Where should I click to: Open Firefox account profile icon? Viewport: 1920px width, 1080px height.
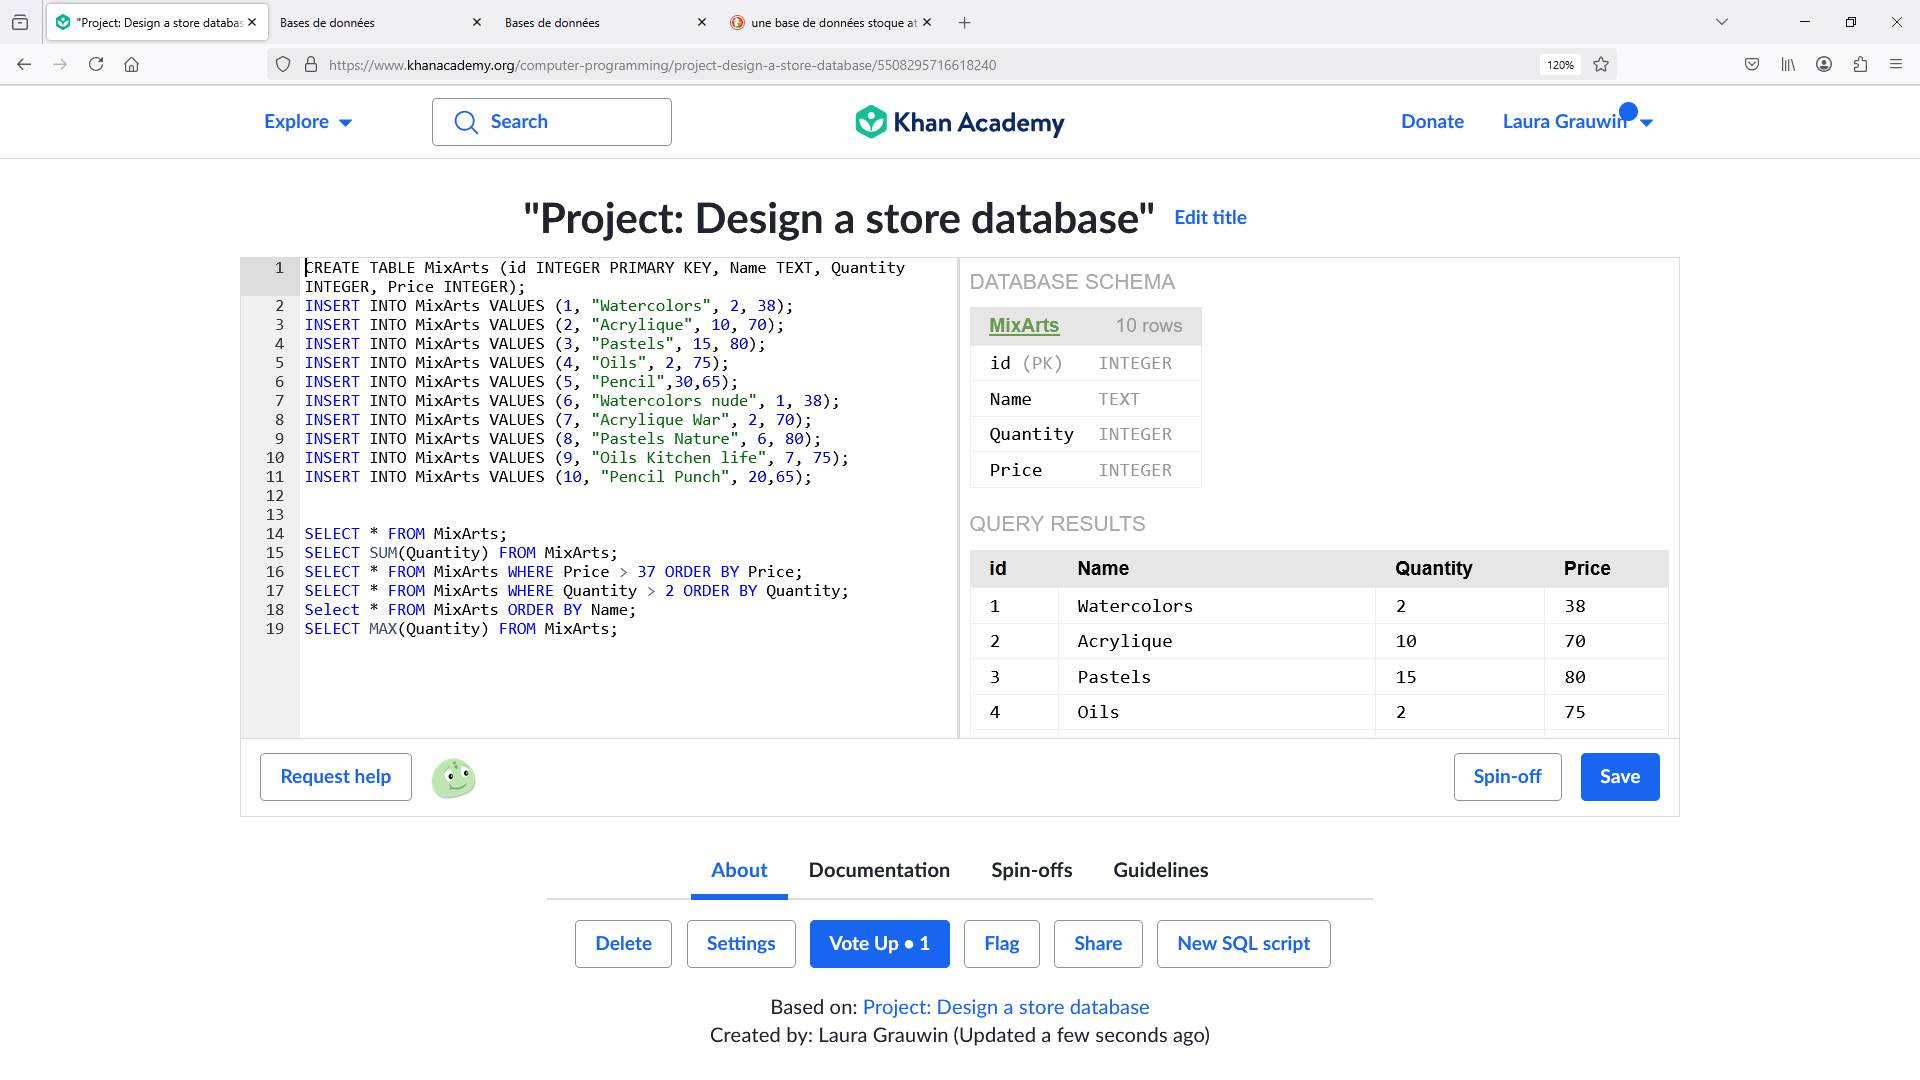tap(1824, 64)
